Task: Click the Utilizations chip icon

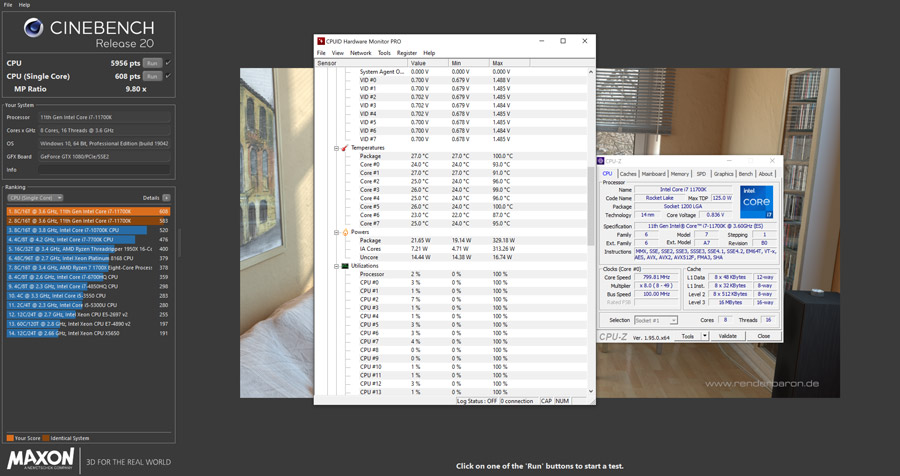Action: tap(345, 266)
